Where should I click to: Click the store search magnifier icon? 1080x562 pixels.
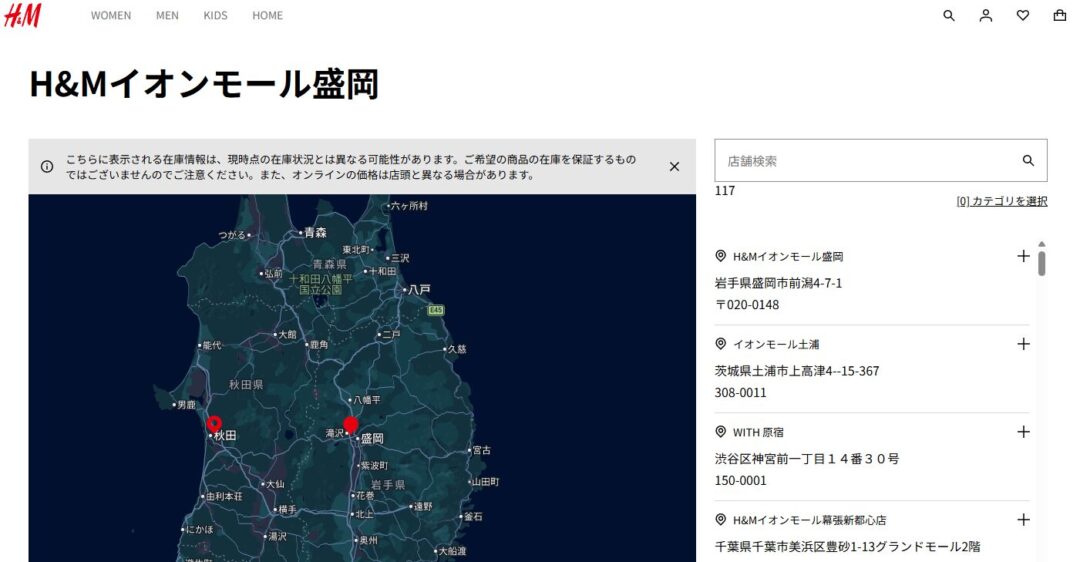1028,161
